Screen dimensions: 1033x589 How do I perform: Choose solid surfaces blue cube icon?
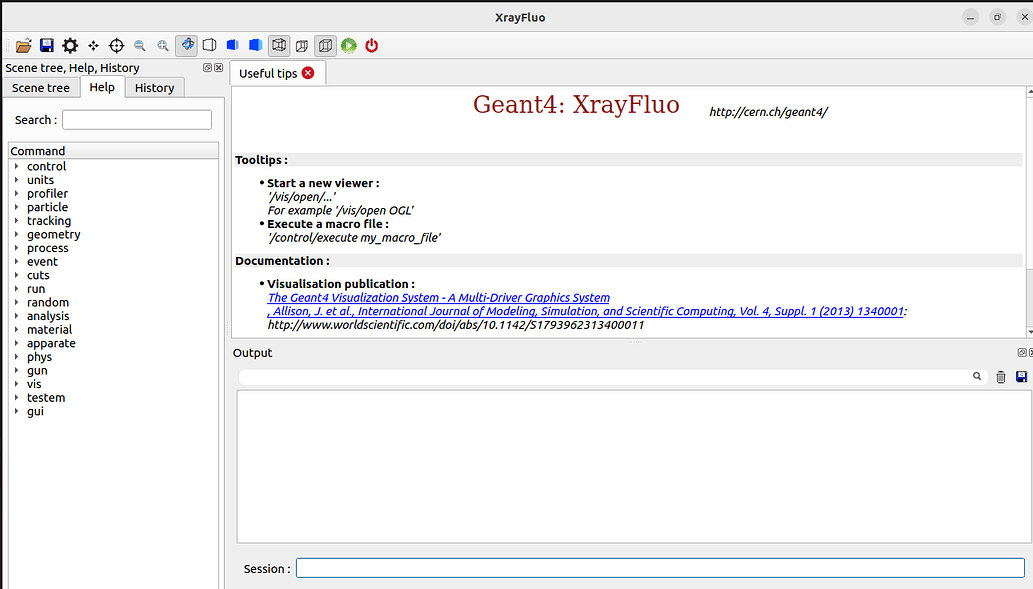(256, 45)
